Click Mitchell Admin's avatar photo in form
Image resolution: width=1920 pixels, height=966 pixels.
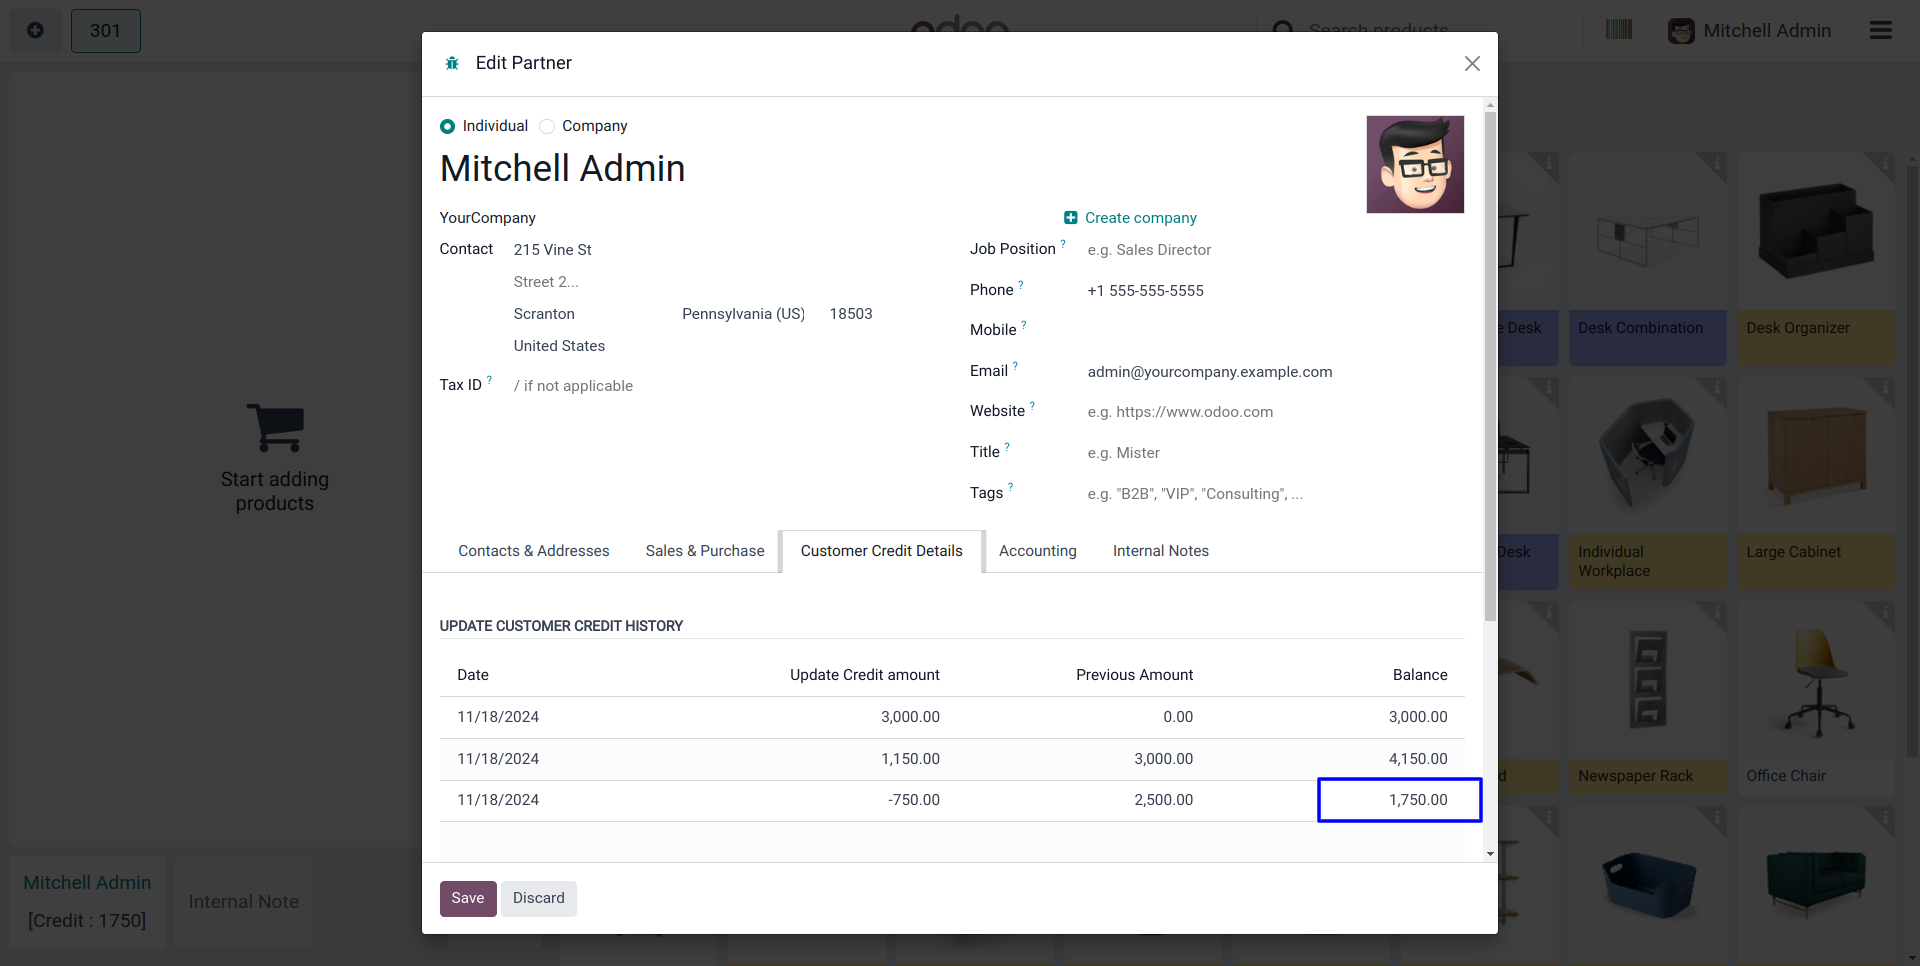pos(1414,164)
